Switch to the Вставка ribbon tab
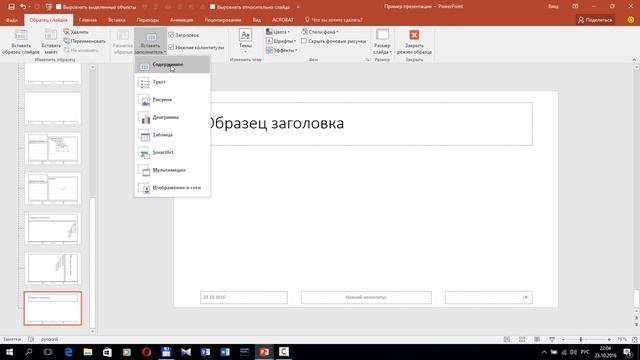Viewport: 640px width, 360px height. [x=117, y=20]
